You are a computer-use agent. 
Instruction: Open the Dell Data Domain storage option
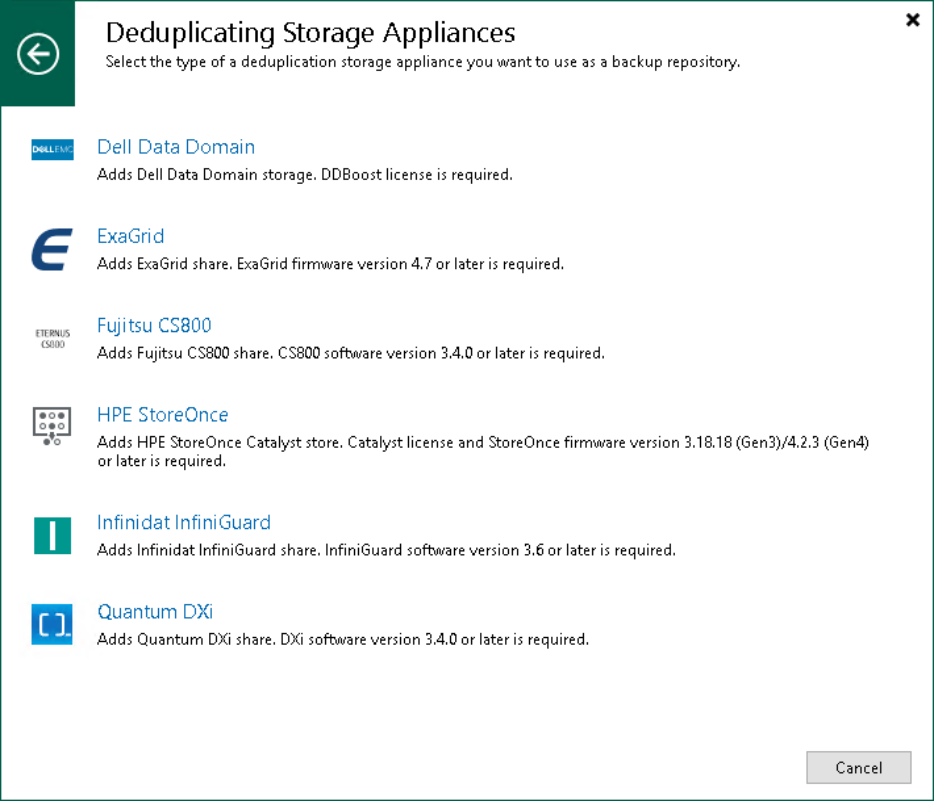click(176, 147)
